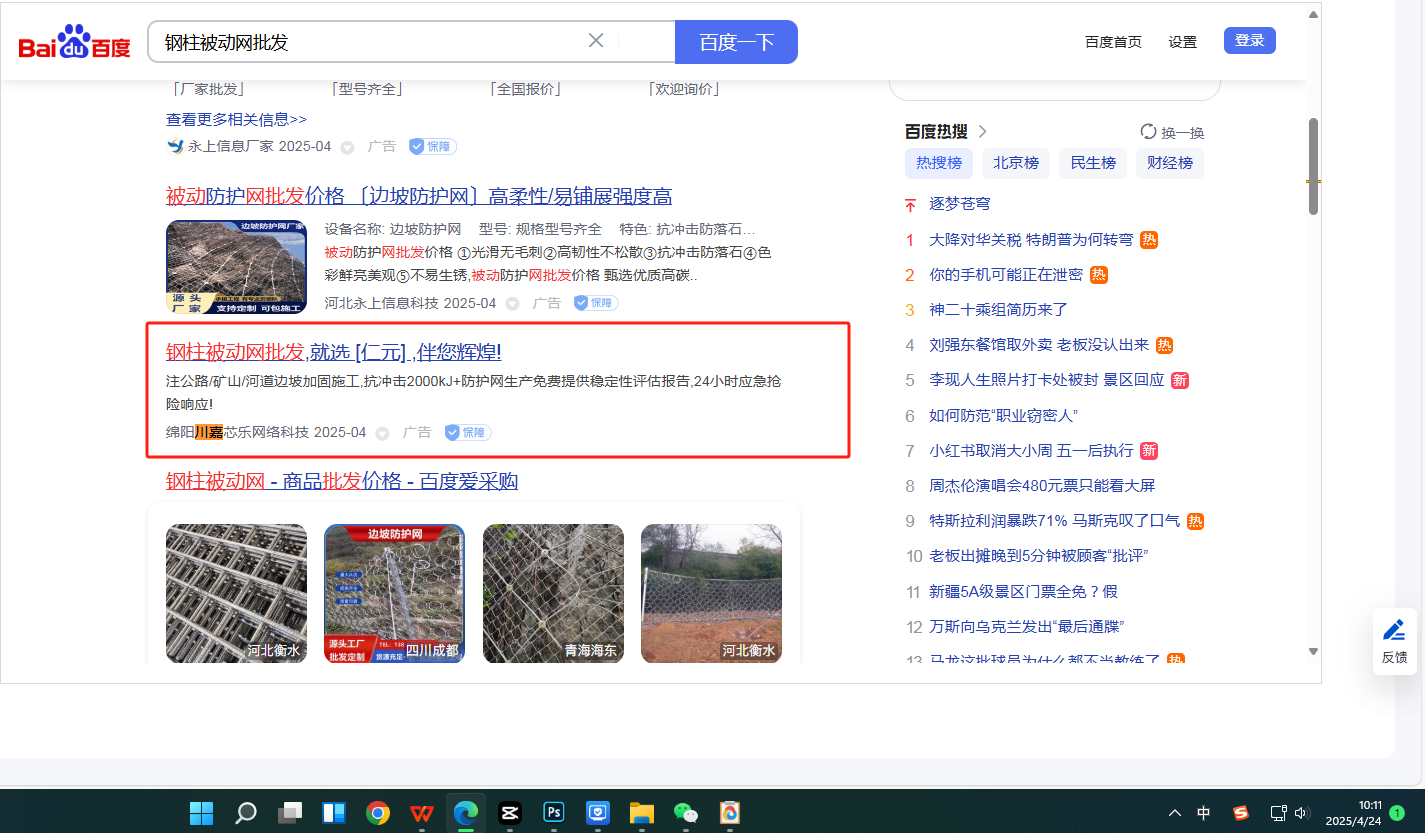
Task: Click the 反馈 feedback pencil icon
Action: tap(1394, 630)
